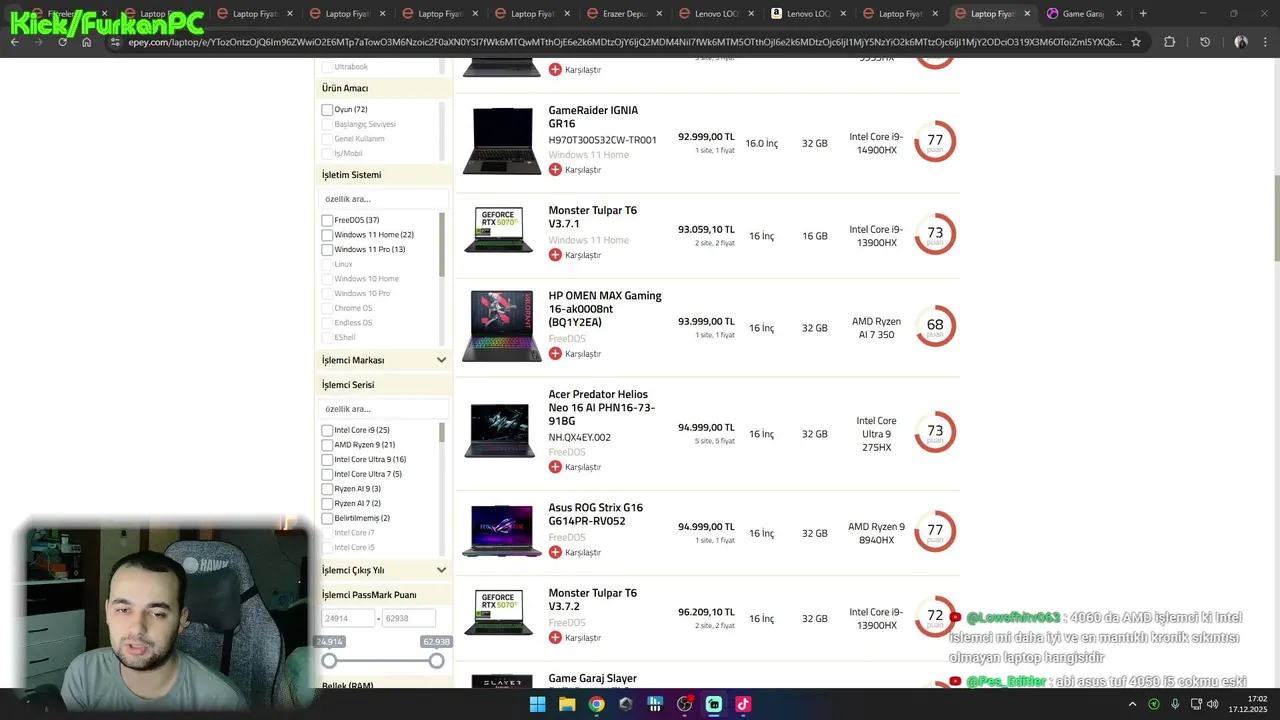Check the FreeDOS (37) filter
Viewport: 1280px width, 720px height.
click(x=327, y=220)
